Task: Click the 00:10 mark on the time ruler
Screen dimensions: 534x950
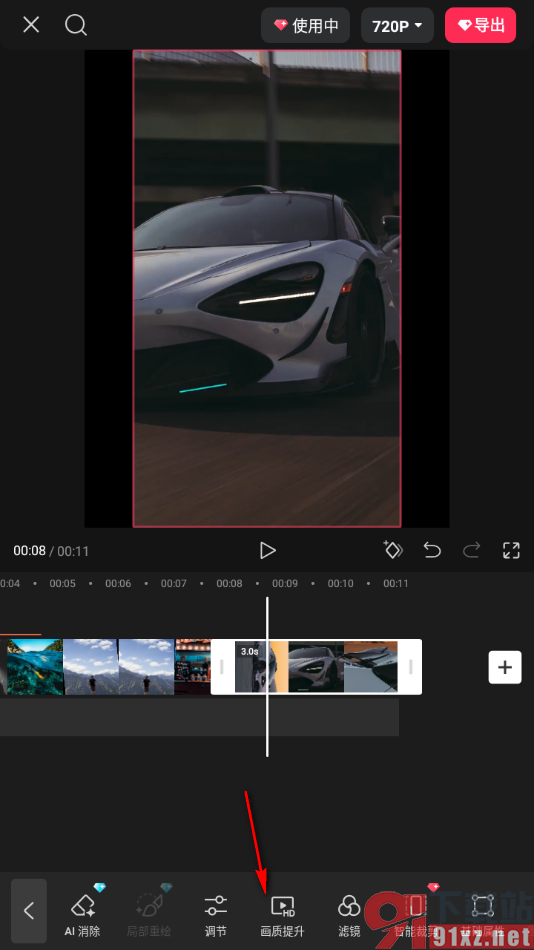Action: (341, 583)
